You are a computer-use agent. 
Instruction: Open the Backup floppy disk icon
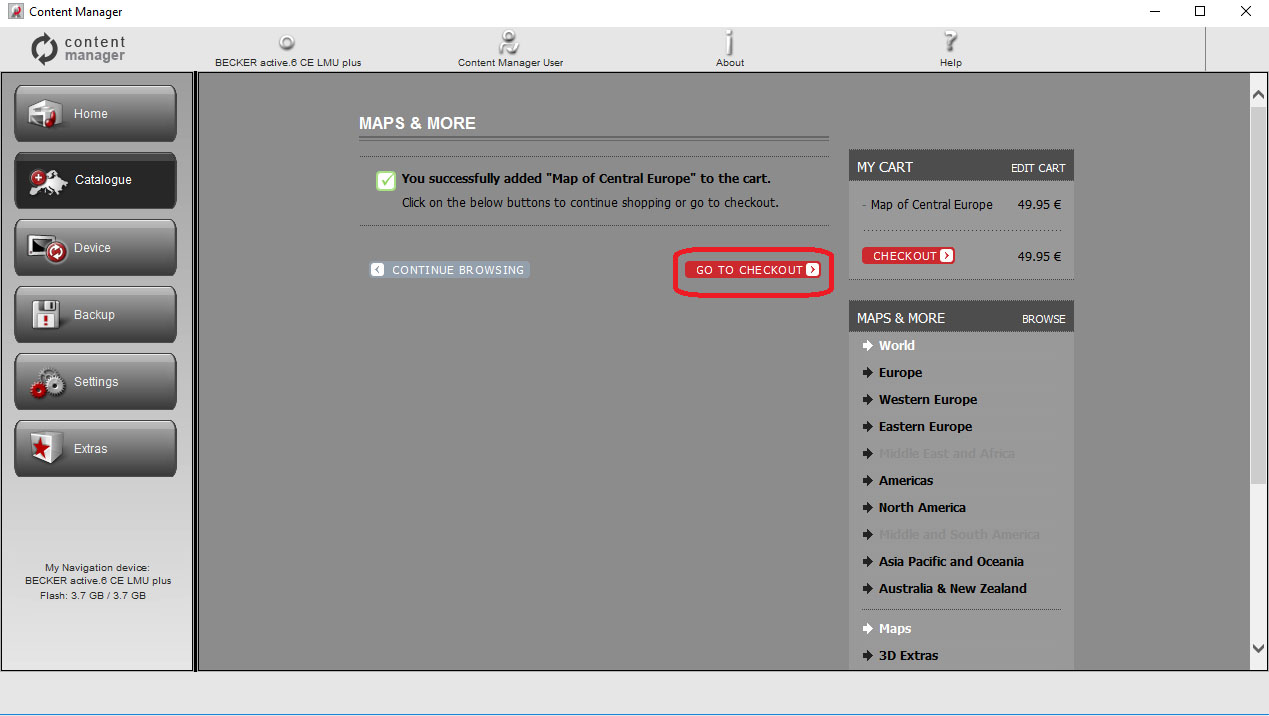(47, 315)
